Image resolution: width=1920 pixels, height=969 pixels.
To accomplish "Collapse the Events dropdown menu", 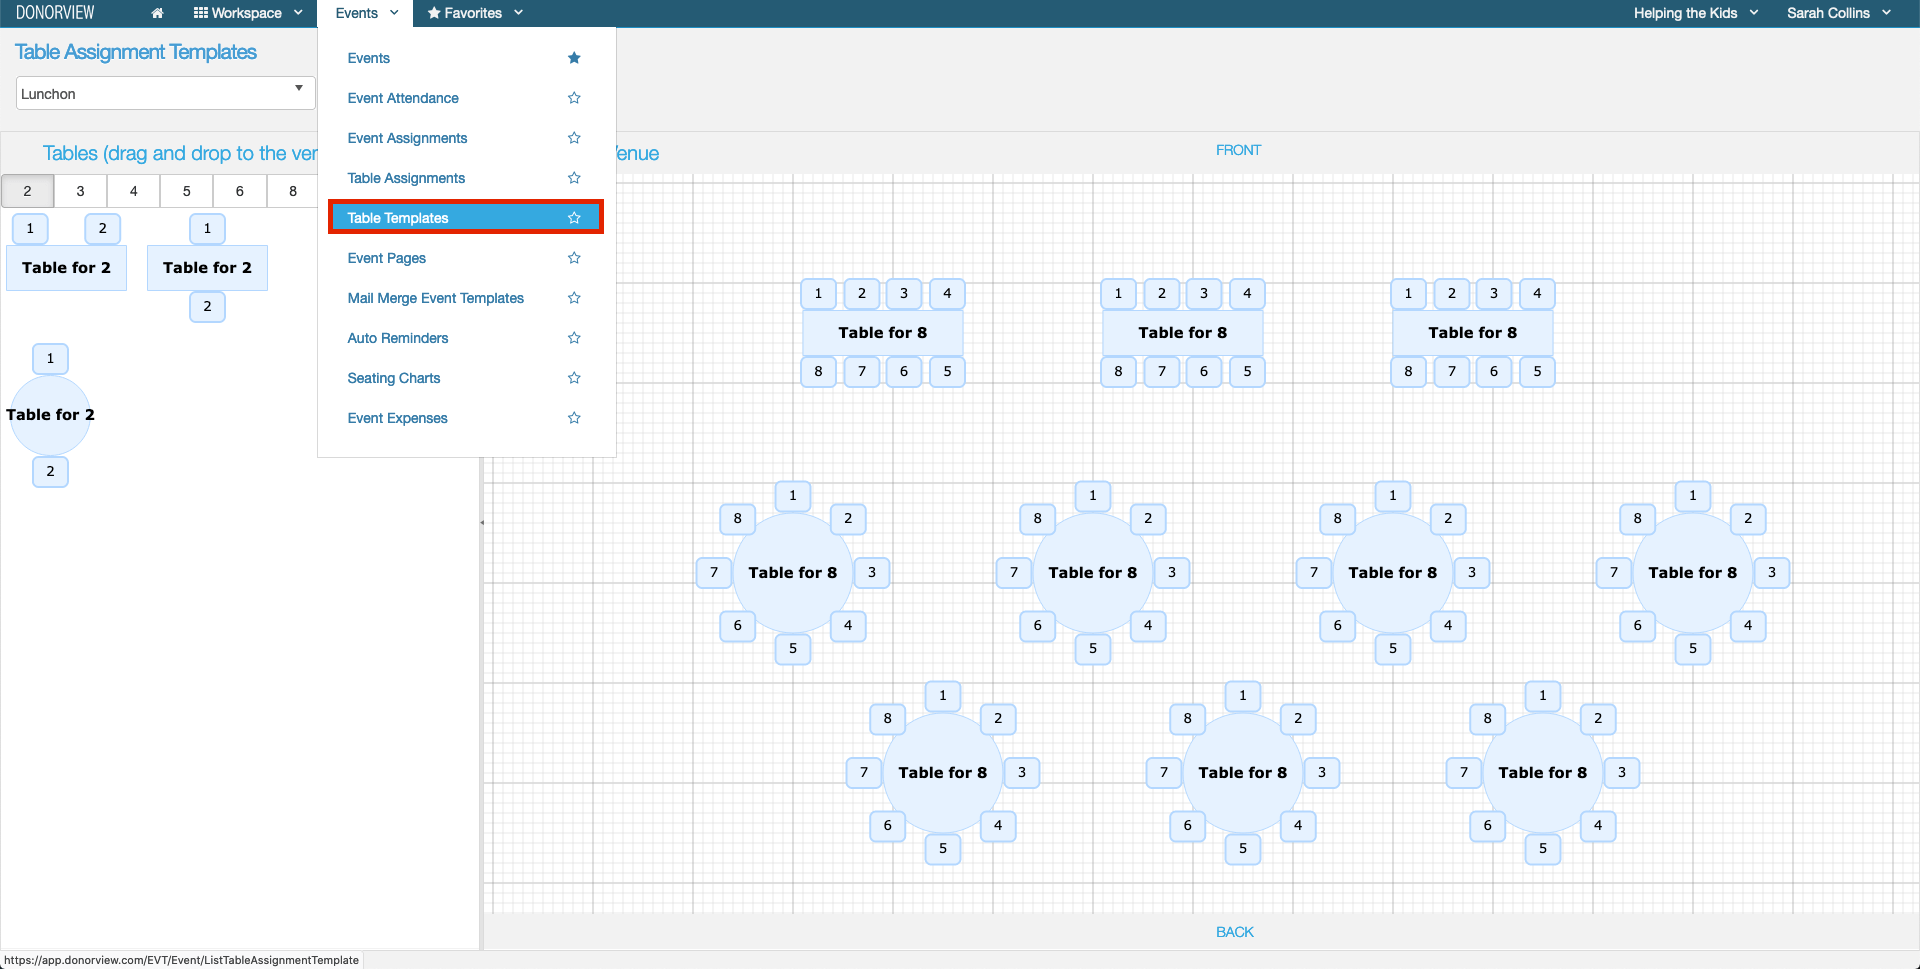I will tap(367, 13).
